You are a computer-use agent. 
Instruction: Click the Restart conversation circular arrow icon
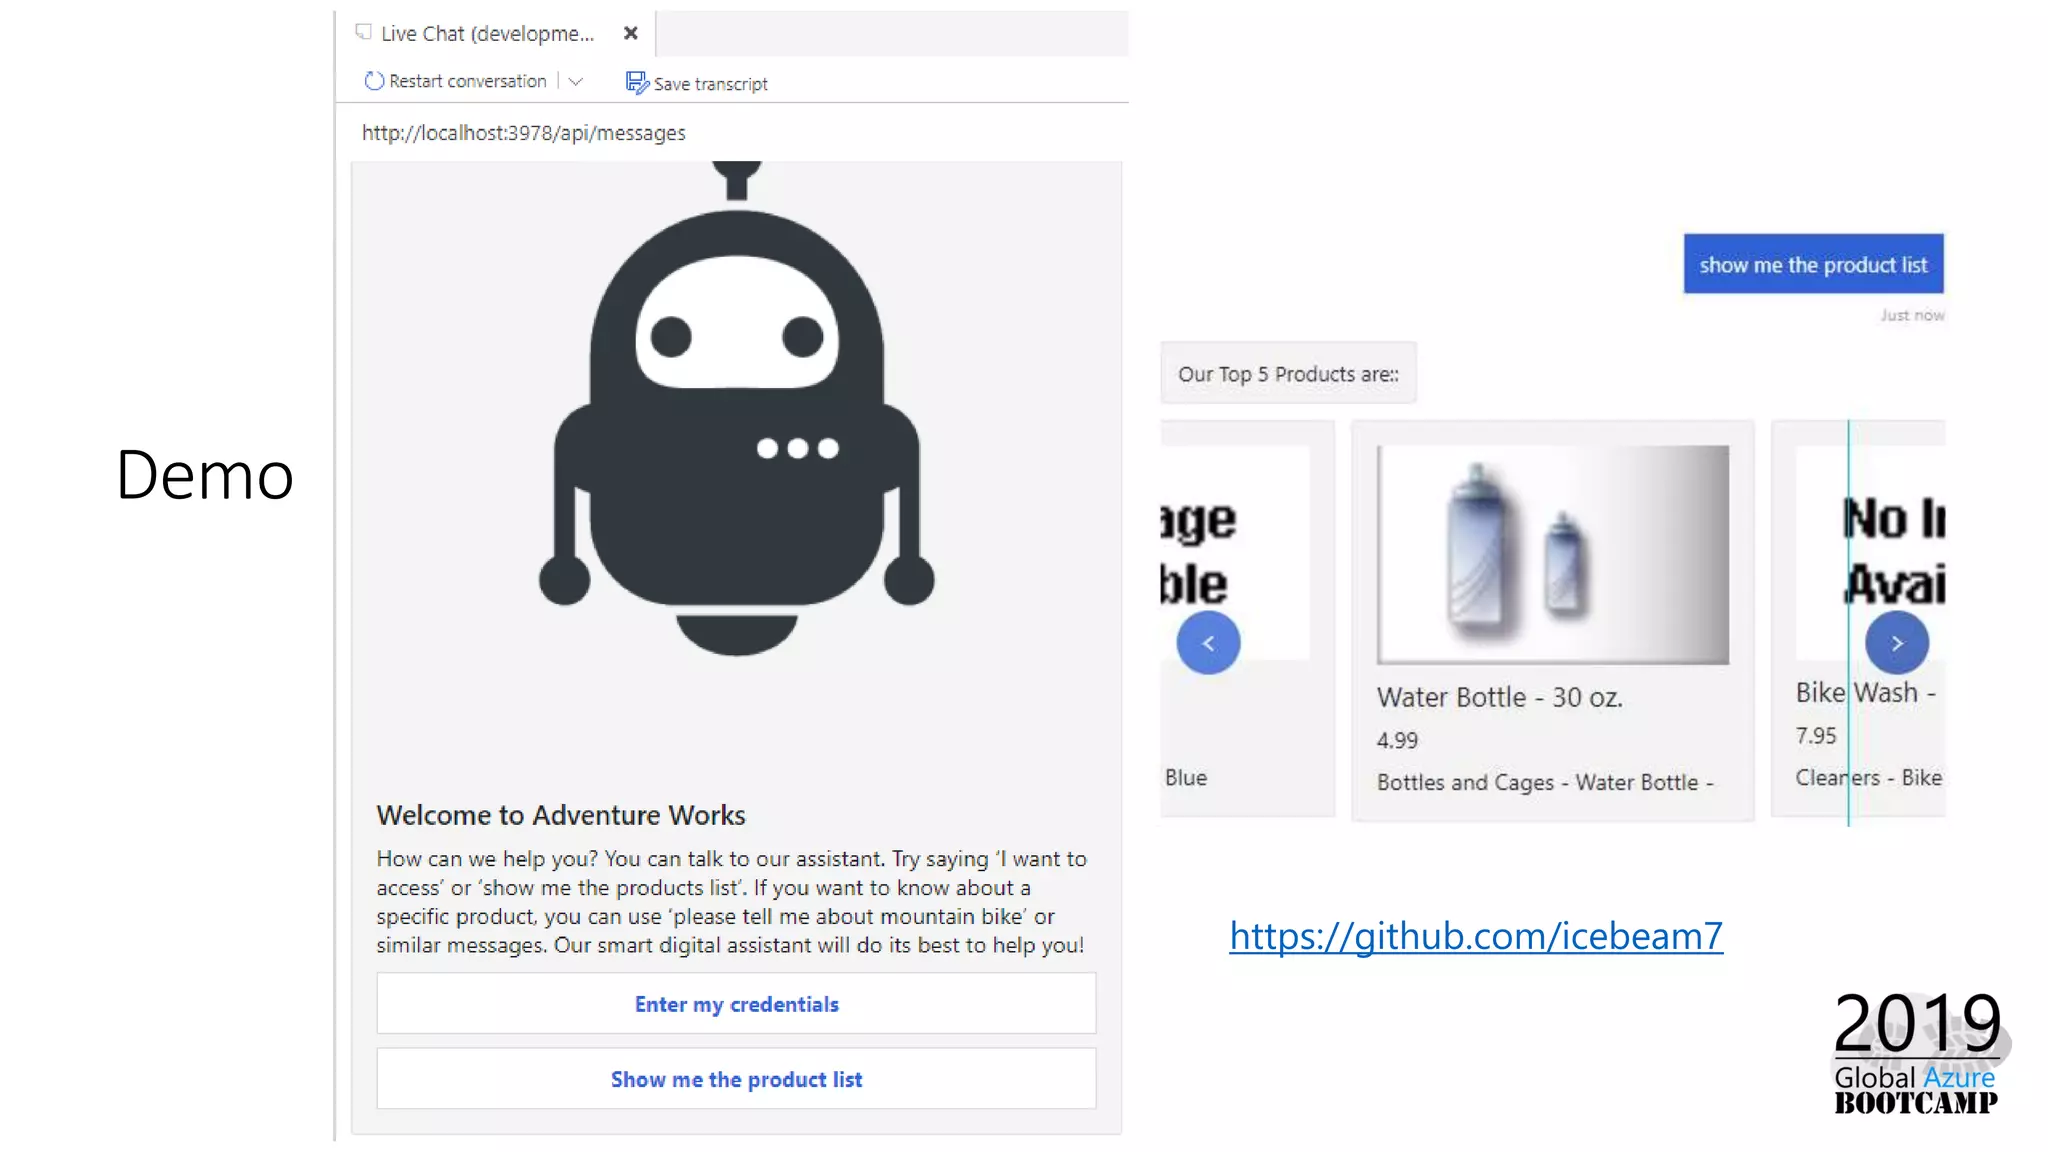[374, 81]
